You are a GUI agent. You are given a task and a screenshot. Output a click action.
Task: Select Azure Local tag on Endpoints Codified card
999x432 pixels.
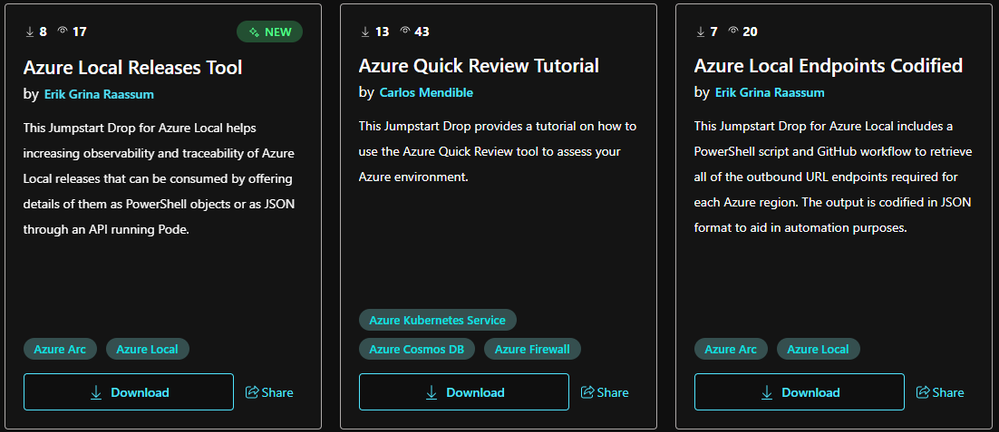tap(817, 349)
